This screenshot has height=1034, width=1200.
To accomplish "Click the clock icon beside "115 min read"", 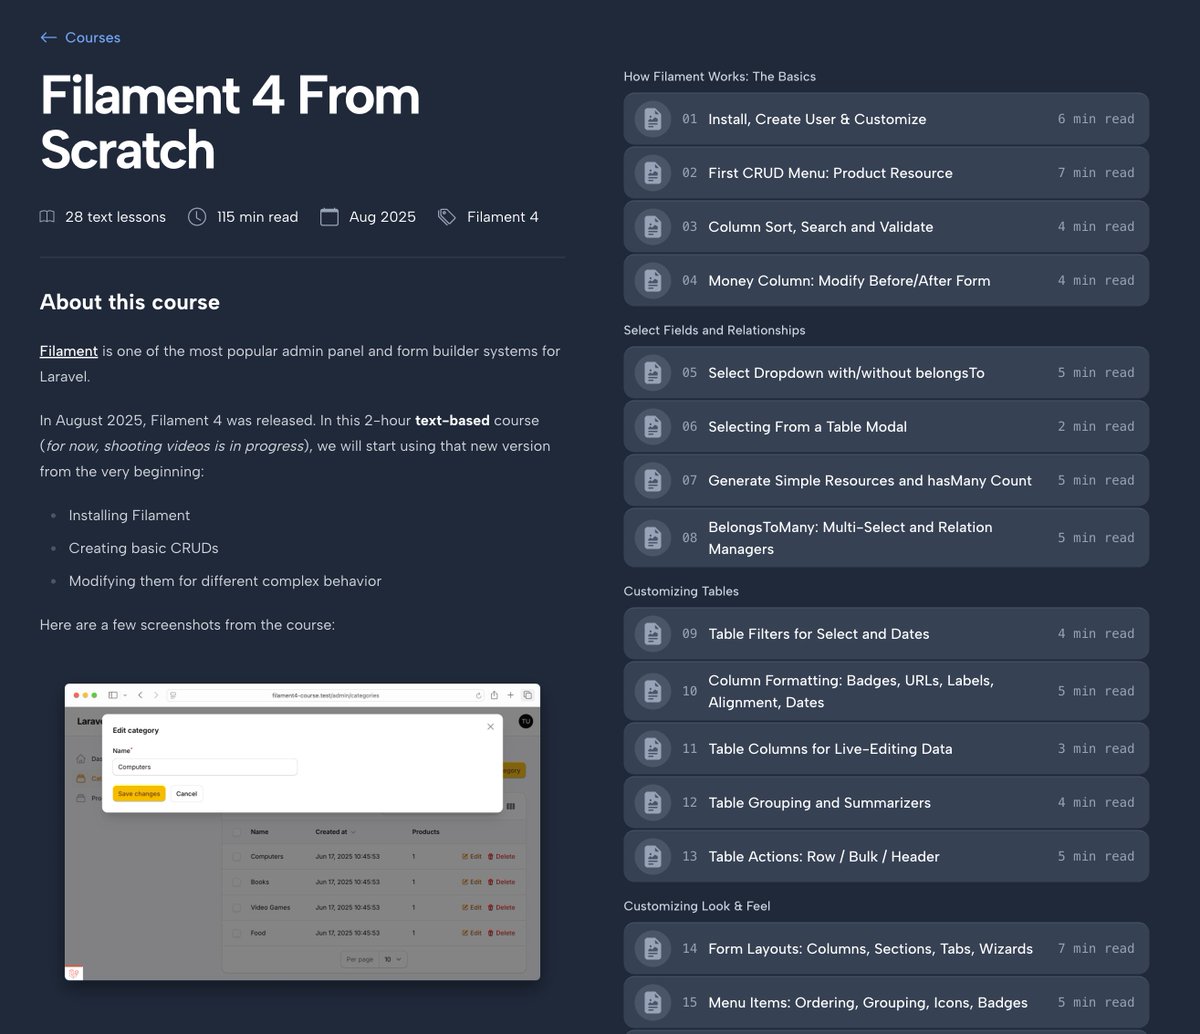I will (196, 216).
